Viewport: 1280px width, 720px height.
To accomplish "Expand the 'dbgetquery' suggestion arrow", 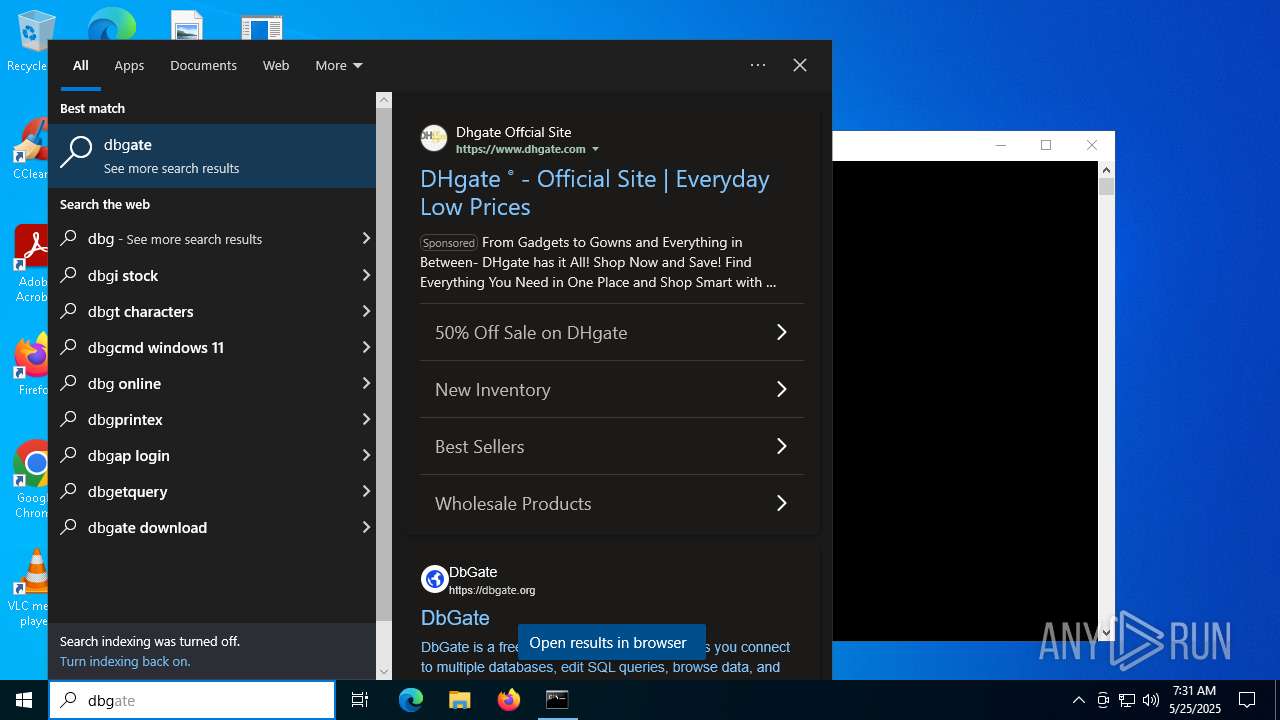I will pyautogui.click(x=366, y=491).
